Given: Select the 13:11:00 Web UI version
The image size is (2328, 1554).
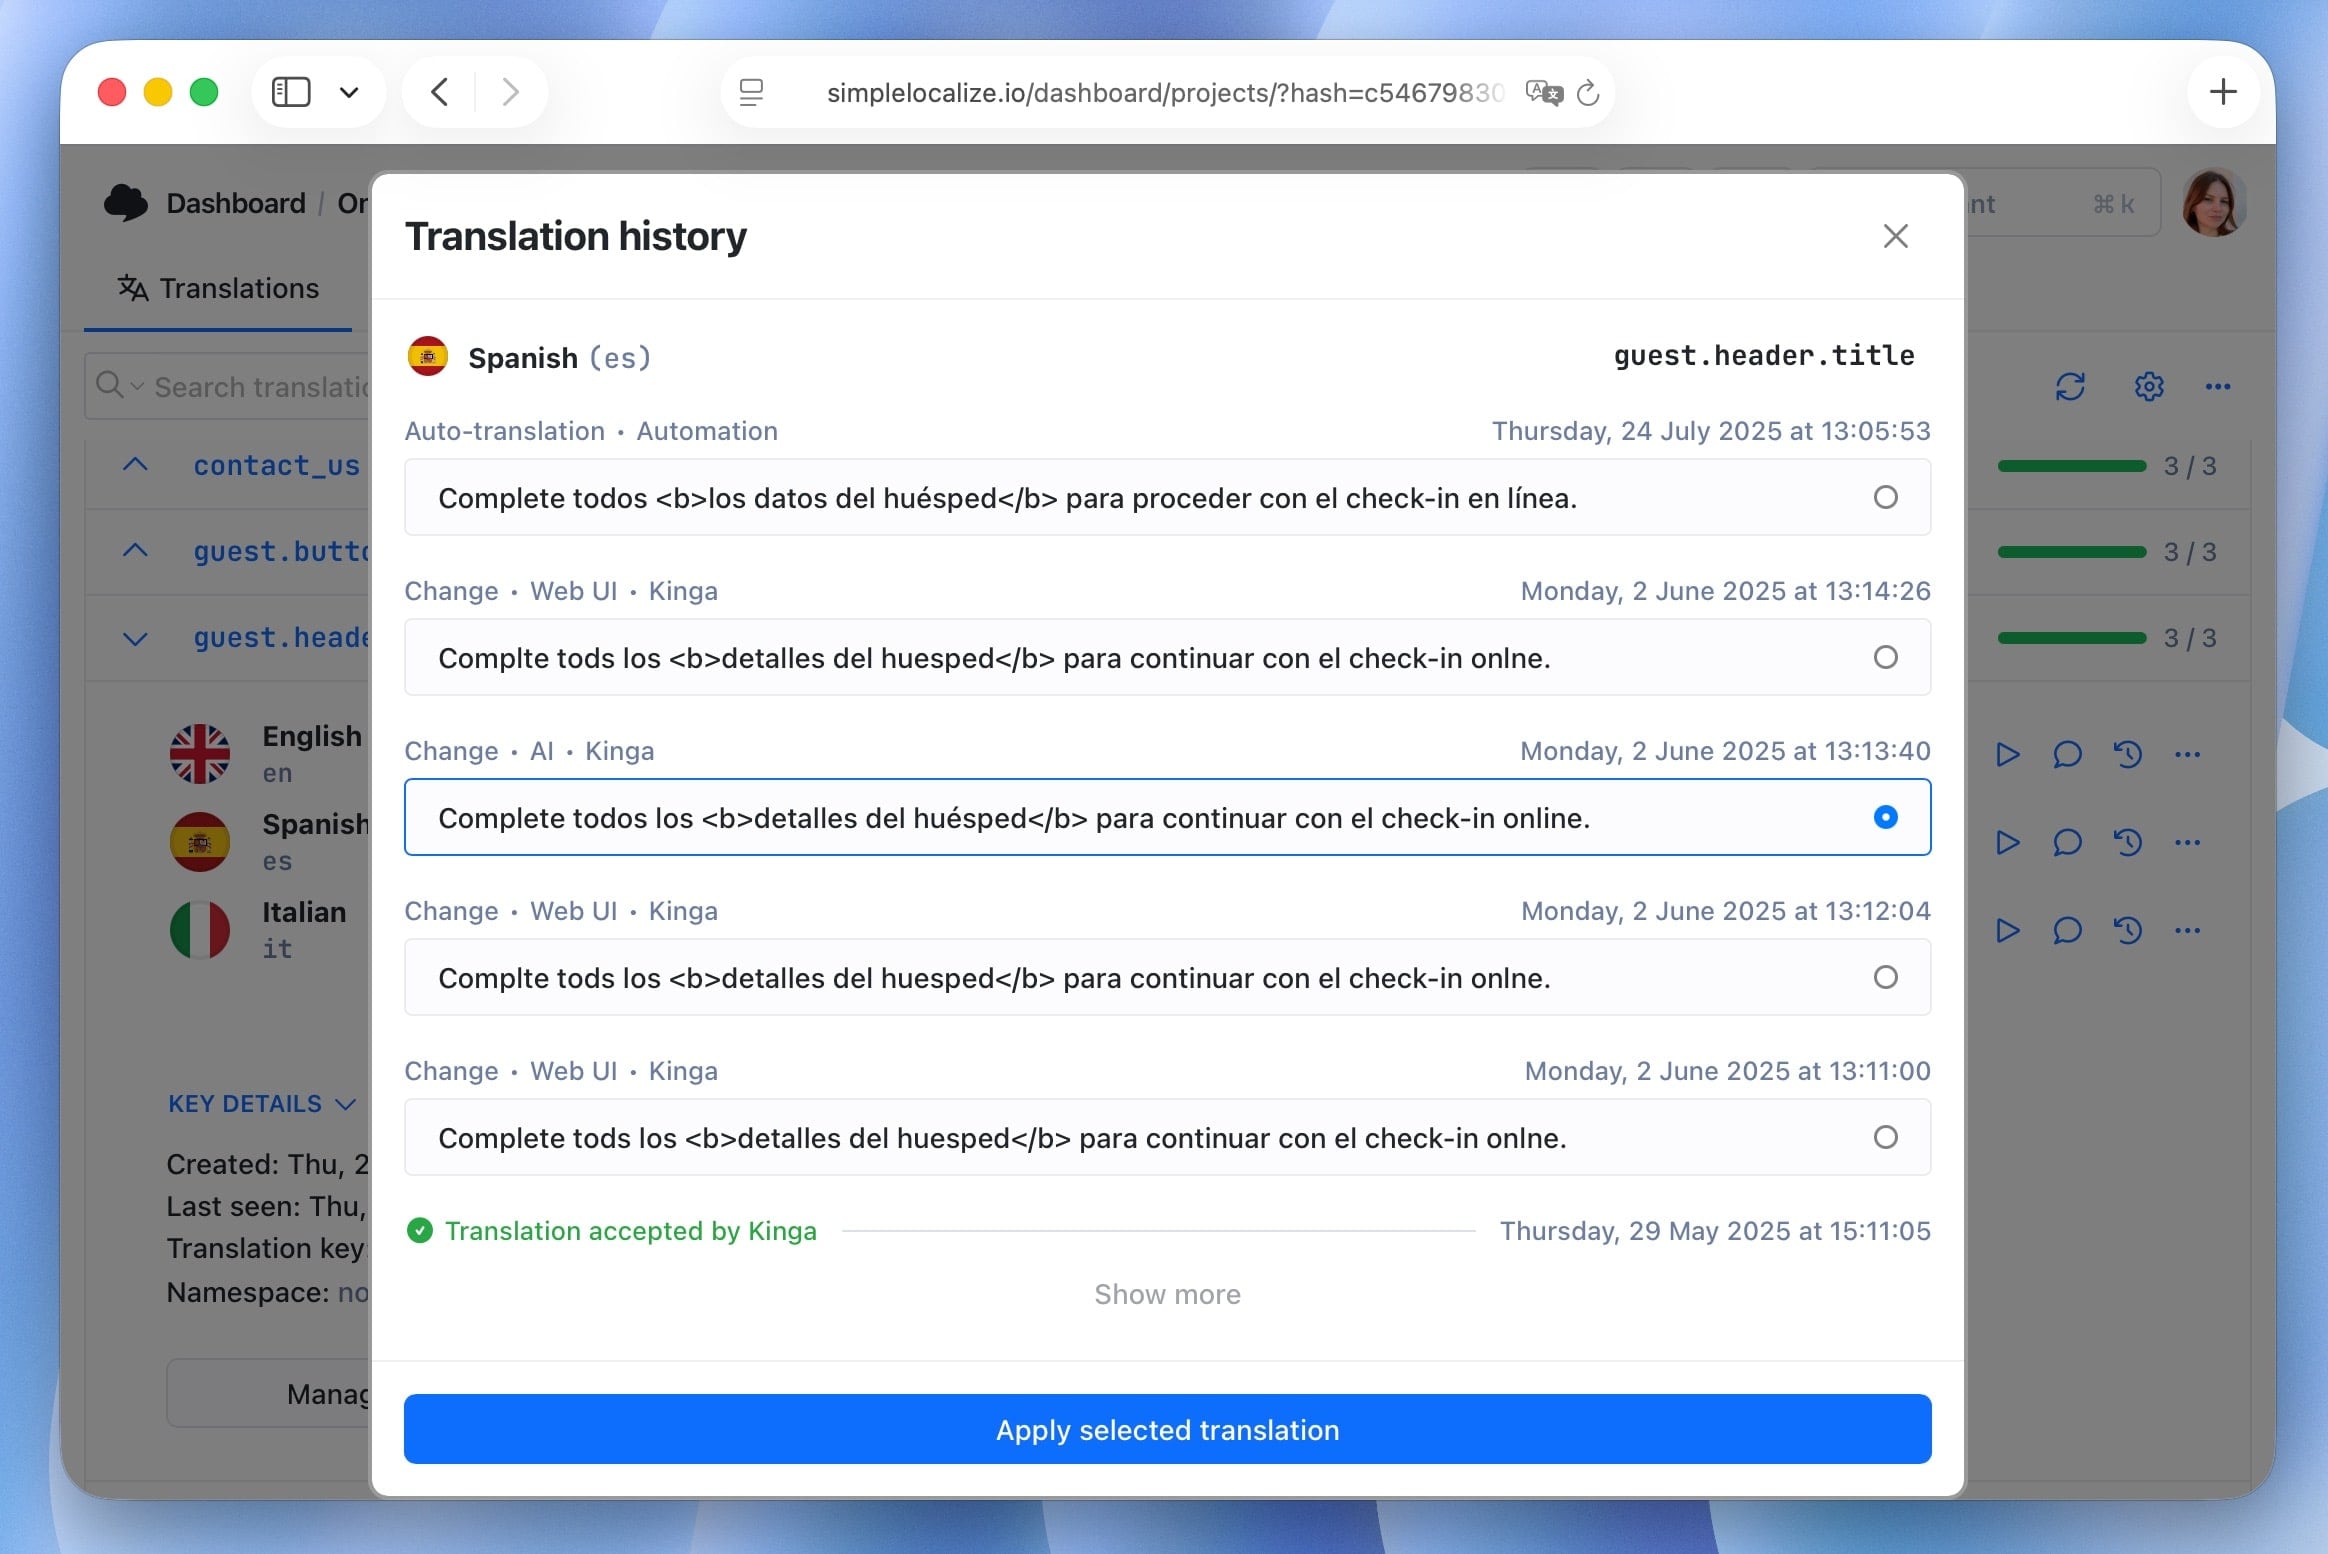Looking at the screenshot, I should 1885,1138.
